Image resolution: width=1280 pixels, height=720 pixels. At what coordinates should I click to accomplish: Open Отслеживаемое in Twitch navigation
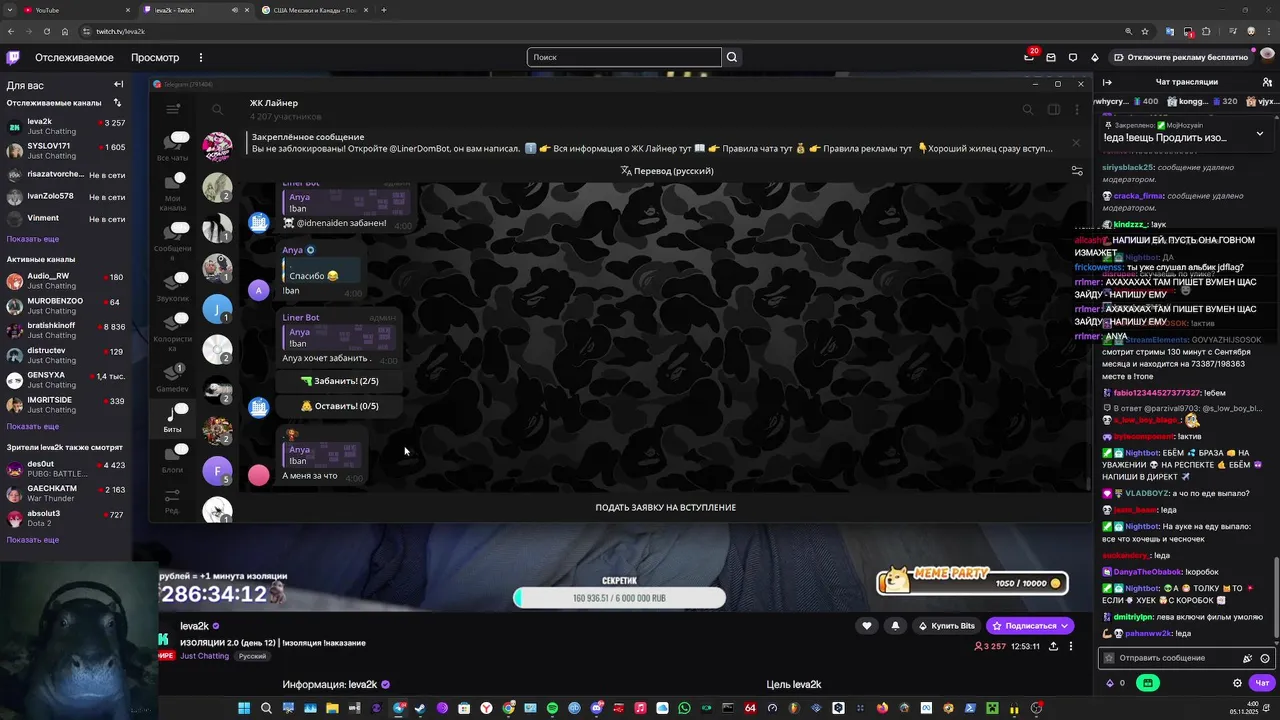74,57
